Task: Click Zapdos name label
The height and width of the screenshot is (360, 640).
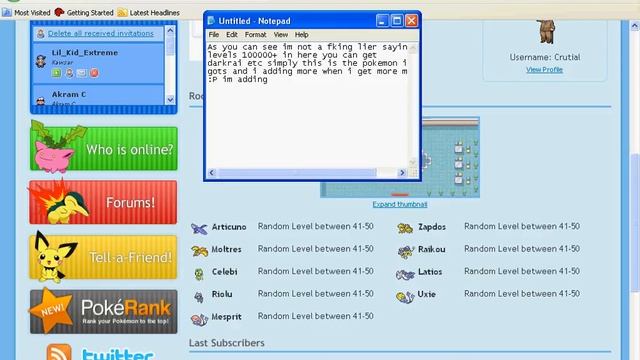Action: coord(431,227)
